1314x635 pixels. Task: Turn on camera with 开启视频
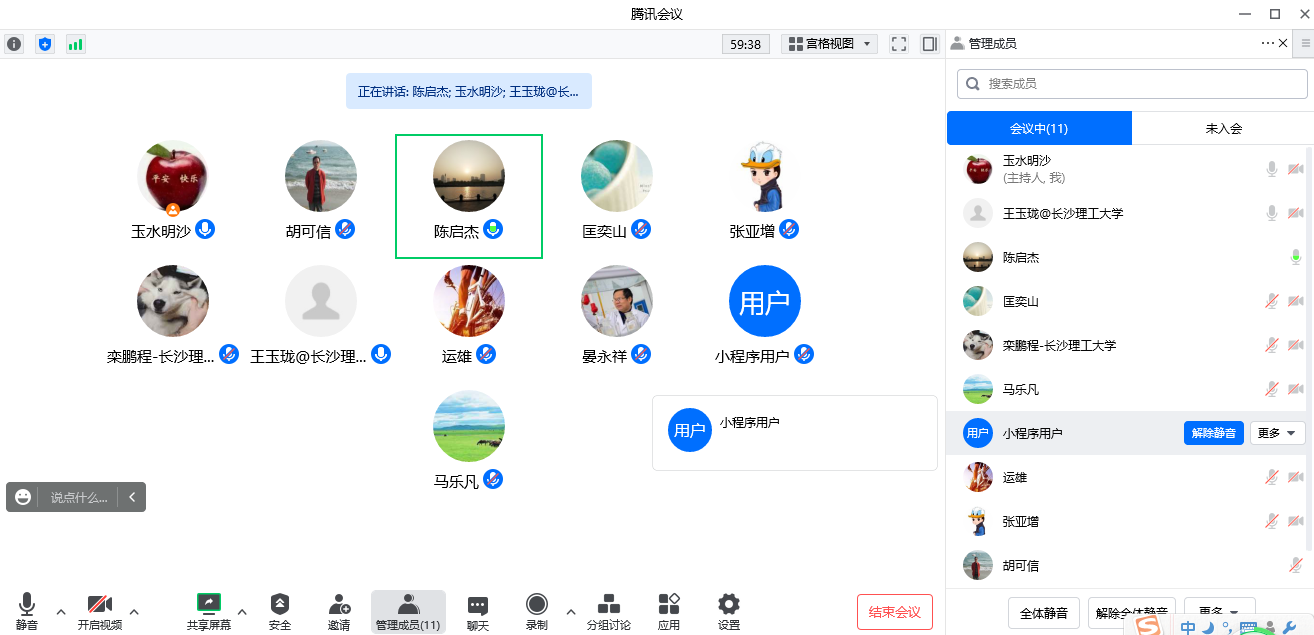pos(100,610)
